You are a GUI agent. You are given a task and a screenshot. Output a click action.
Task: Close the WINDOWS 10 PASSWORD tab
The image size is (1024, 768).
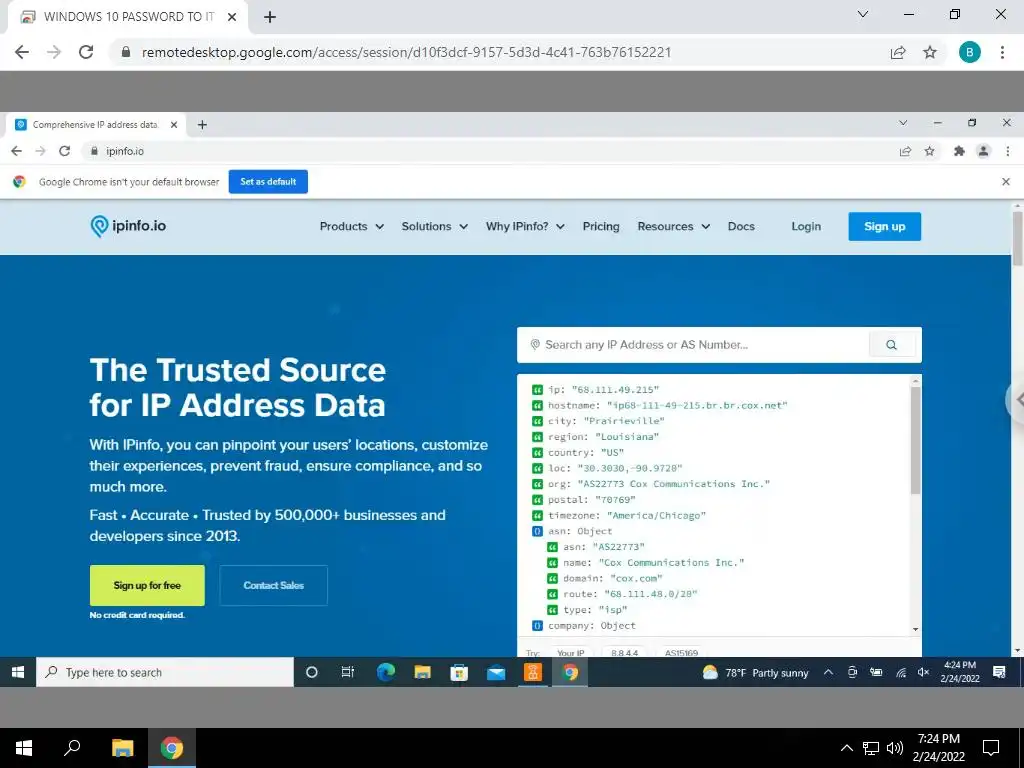coord(232,17)
